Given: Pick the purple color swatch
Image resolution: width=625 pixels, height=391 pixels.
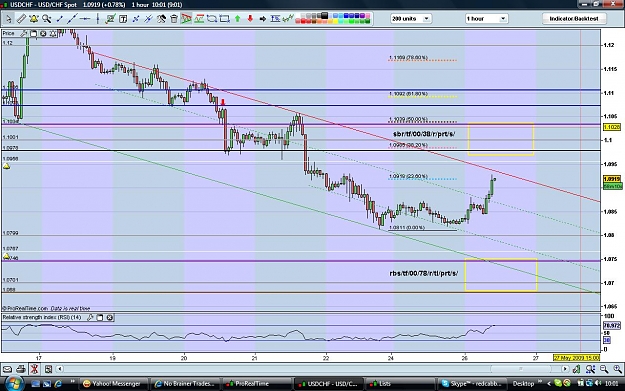Looking at the screenshot, I should click(x=362, y=16).
